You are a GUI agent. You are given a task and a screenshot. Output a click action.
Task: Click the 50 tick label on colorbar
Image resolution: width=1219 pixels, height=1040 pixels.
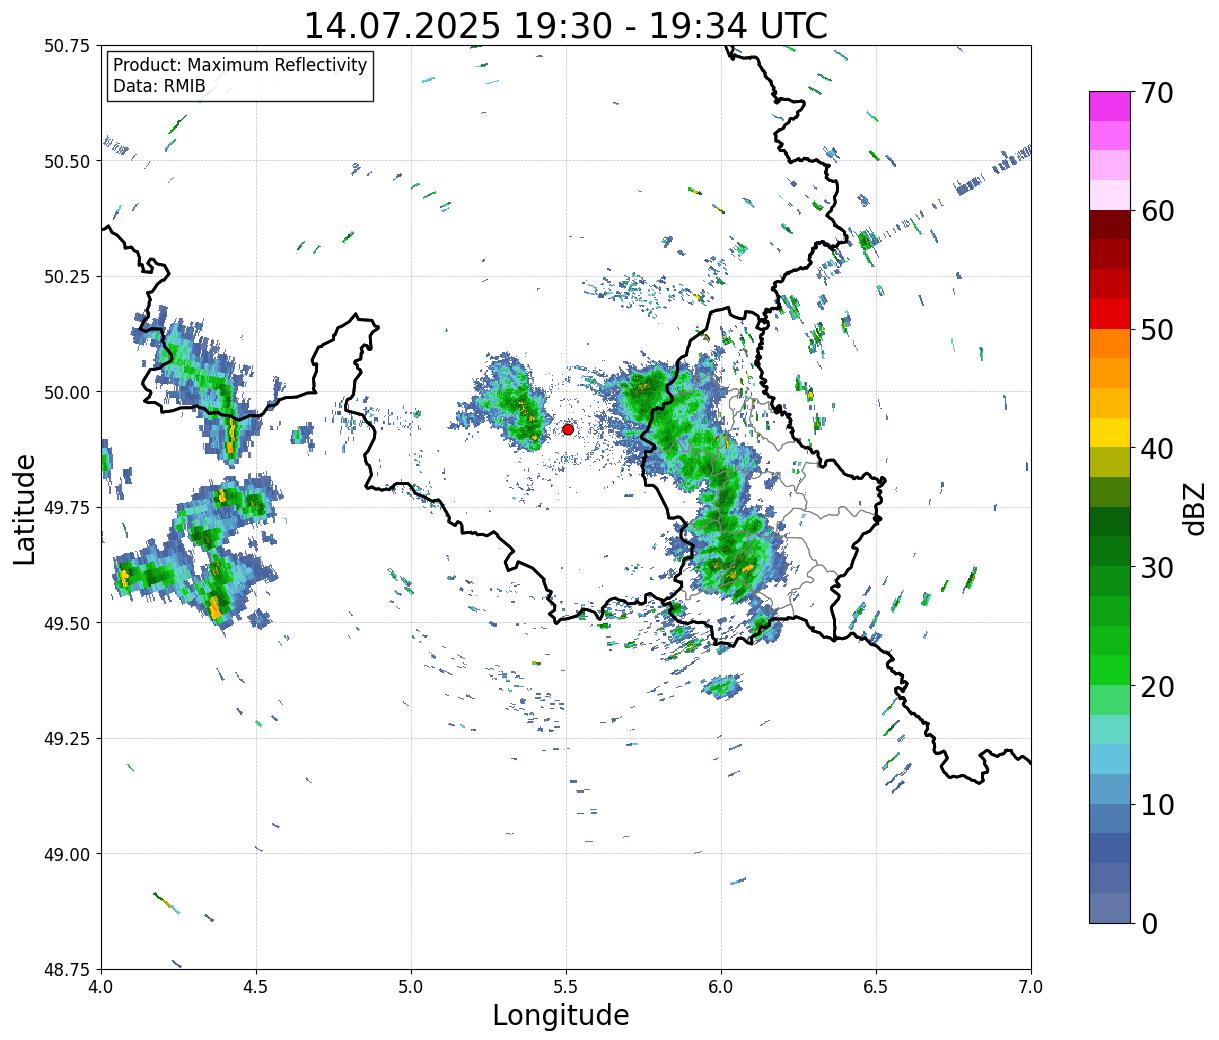coord(1157,330)
